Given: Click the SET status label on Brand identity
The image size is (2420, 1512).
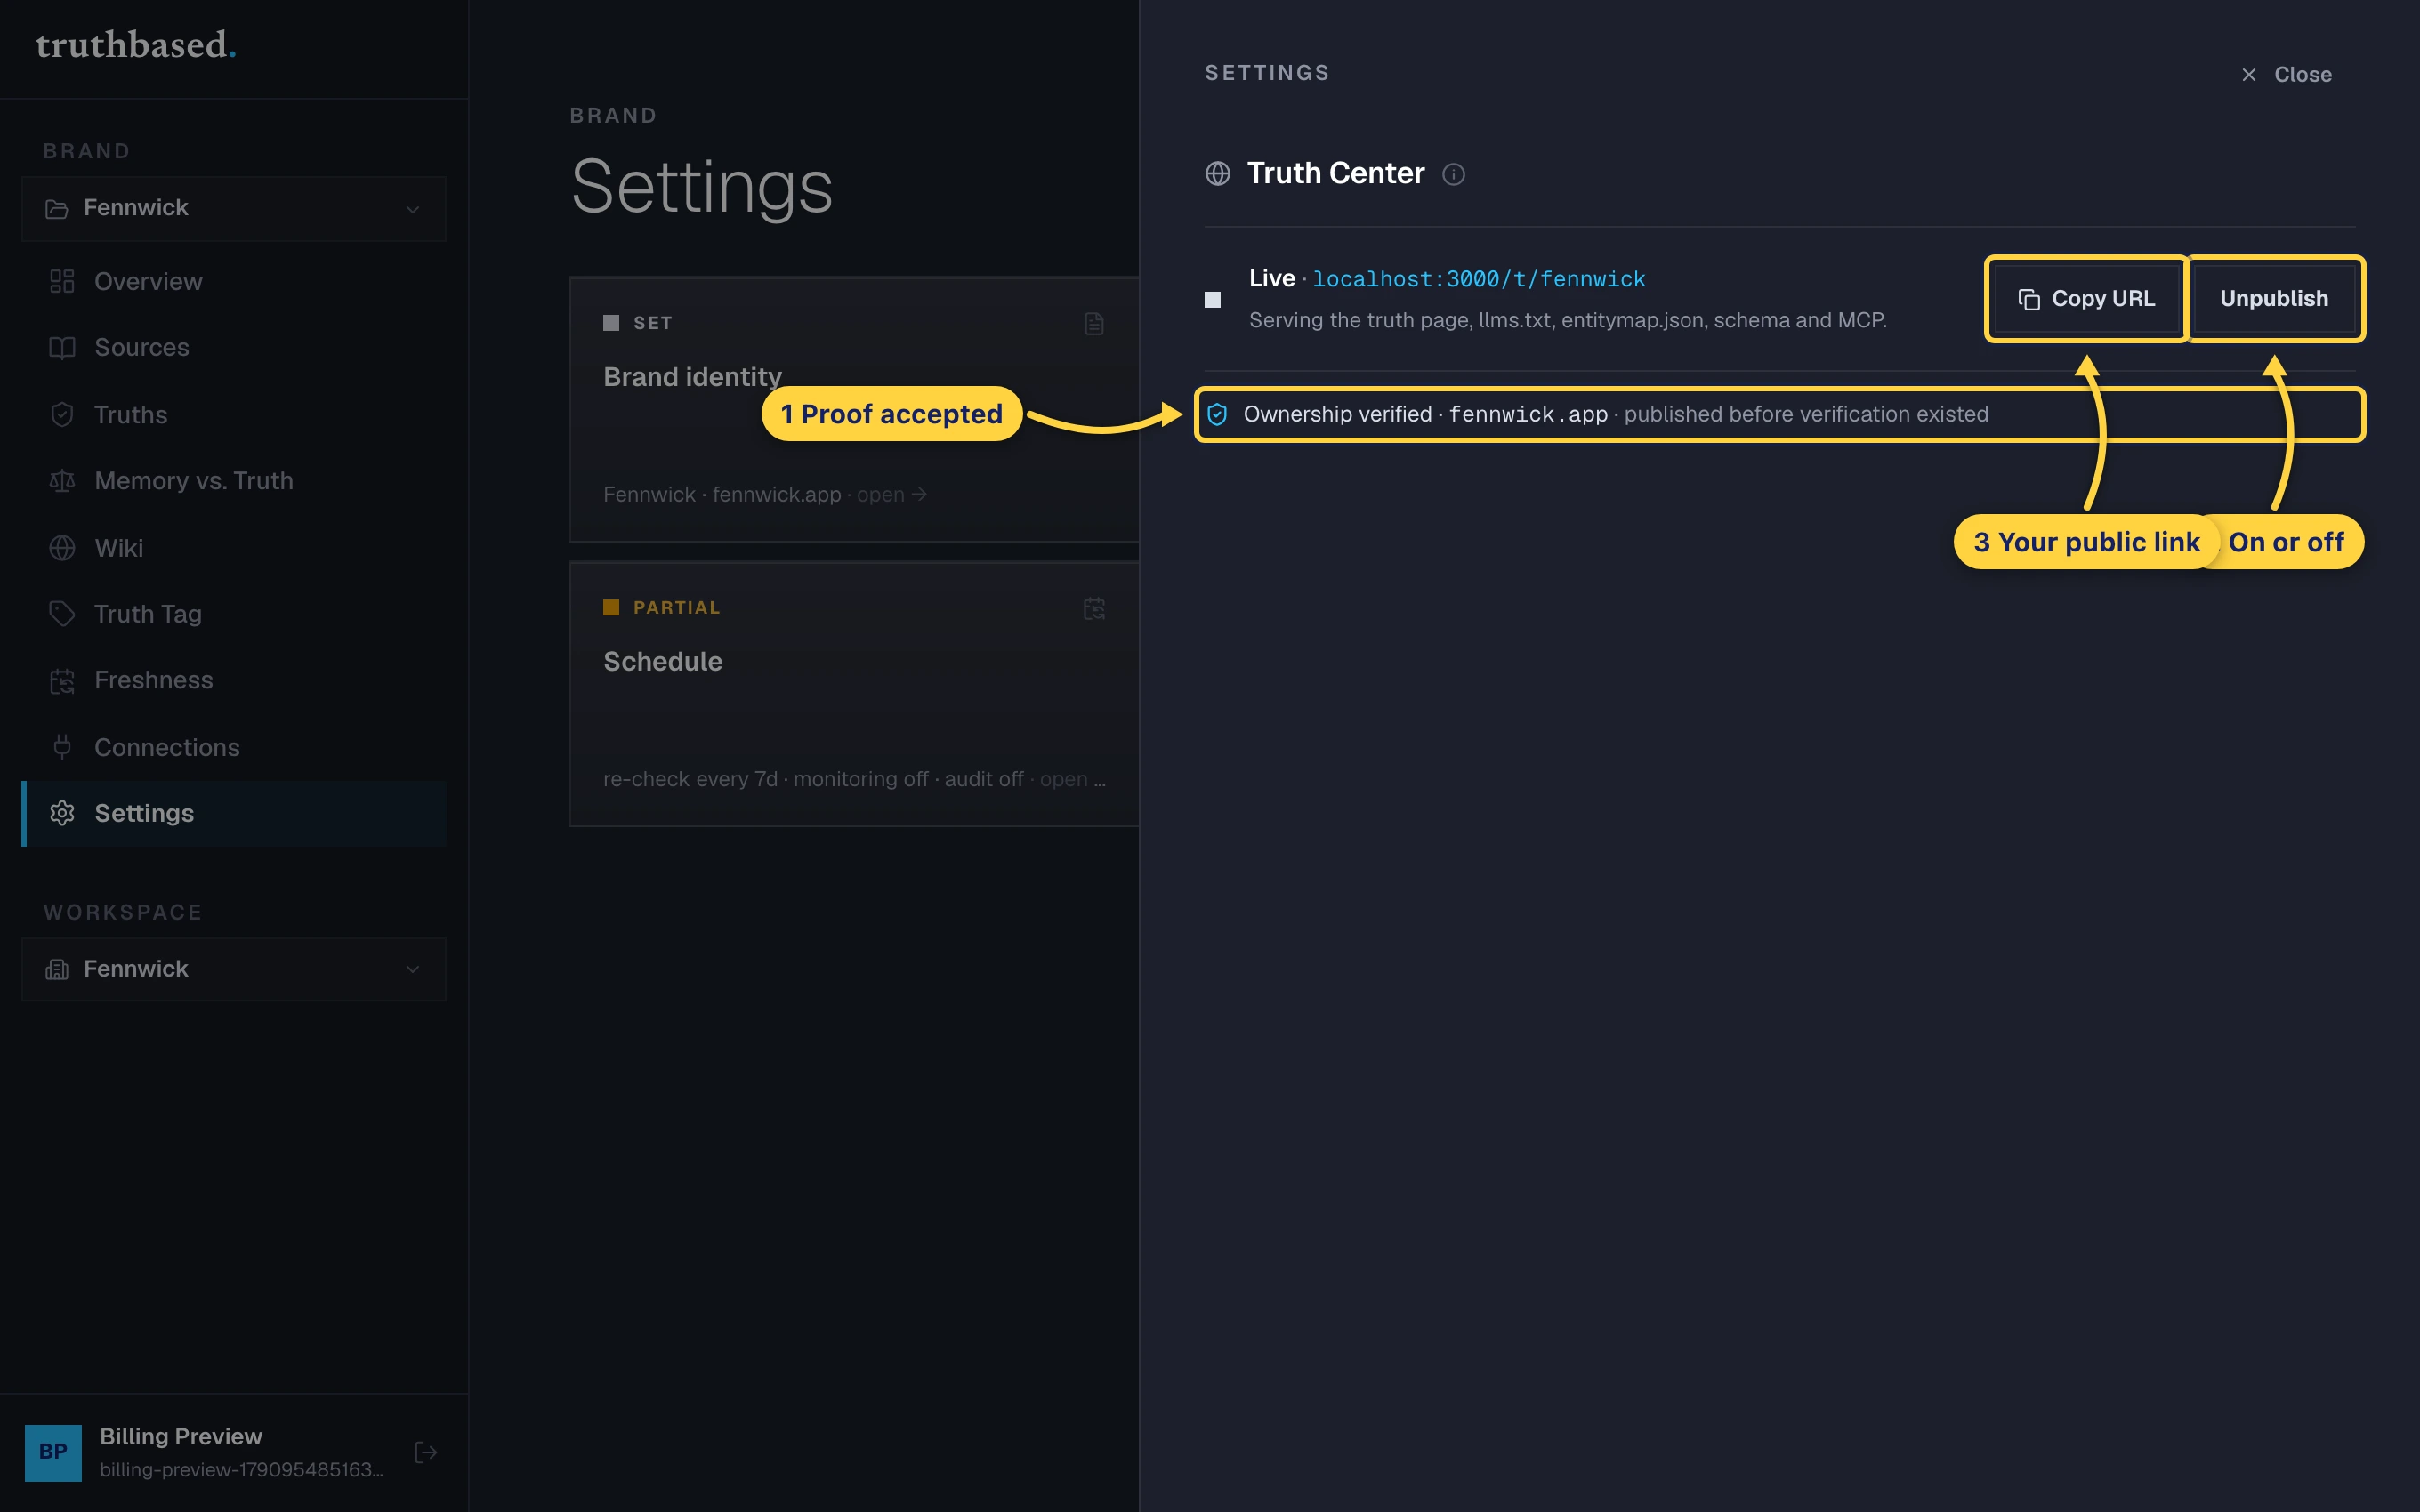Looking at the screenshot, I should [653, 323].
